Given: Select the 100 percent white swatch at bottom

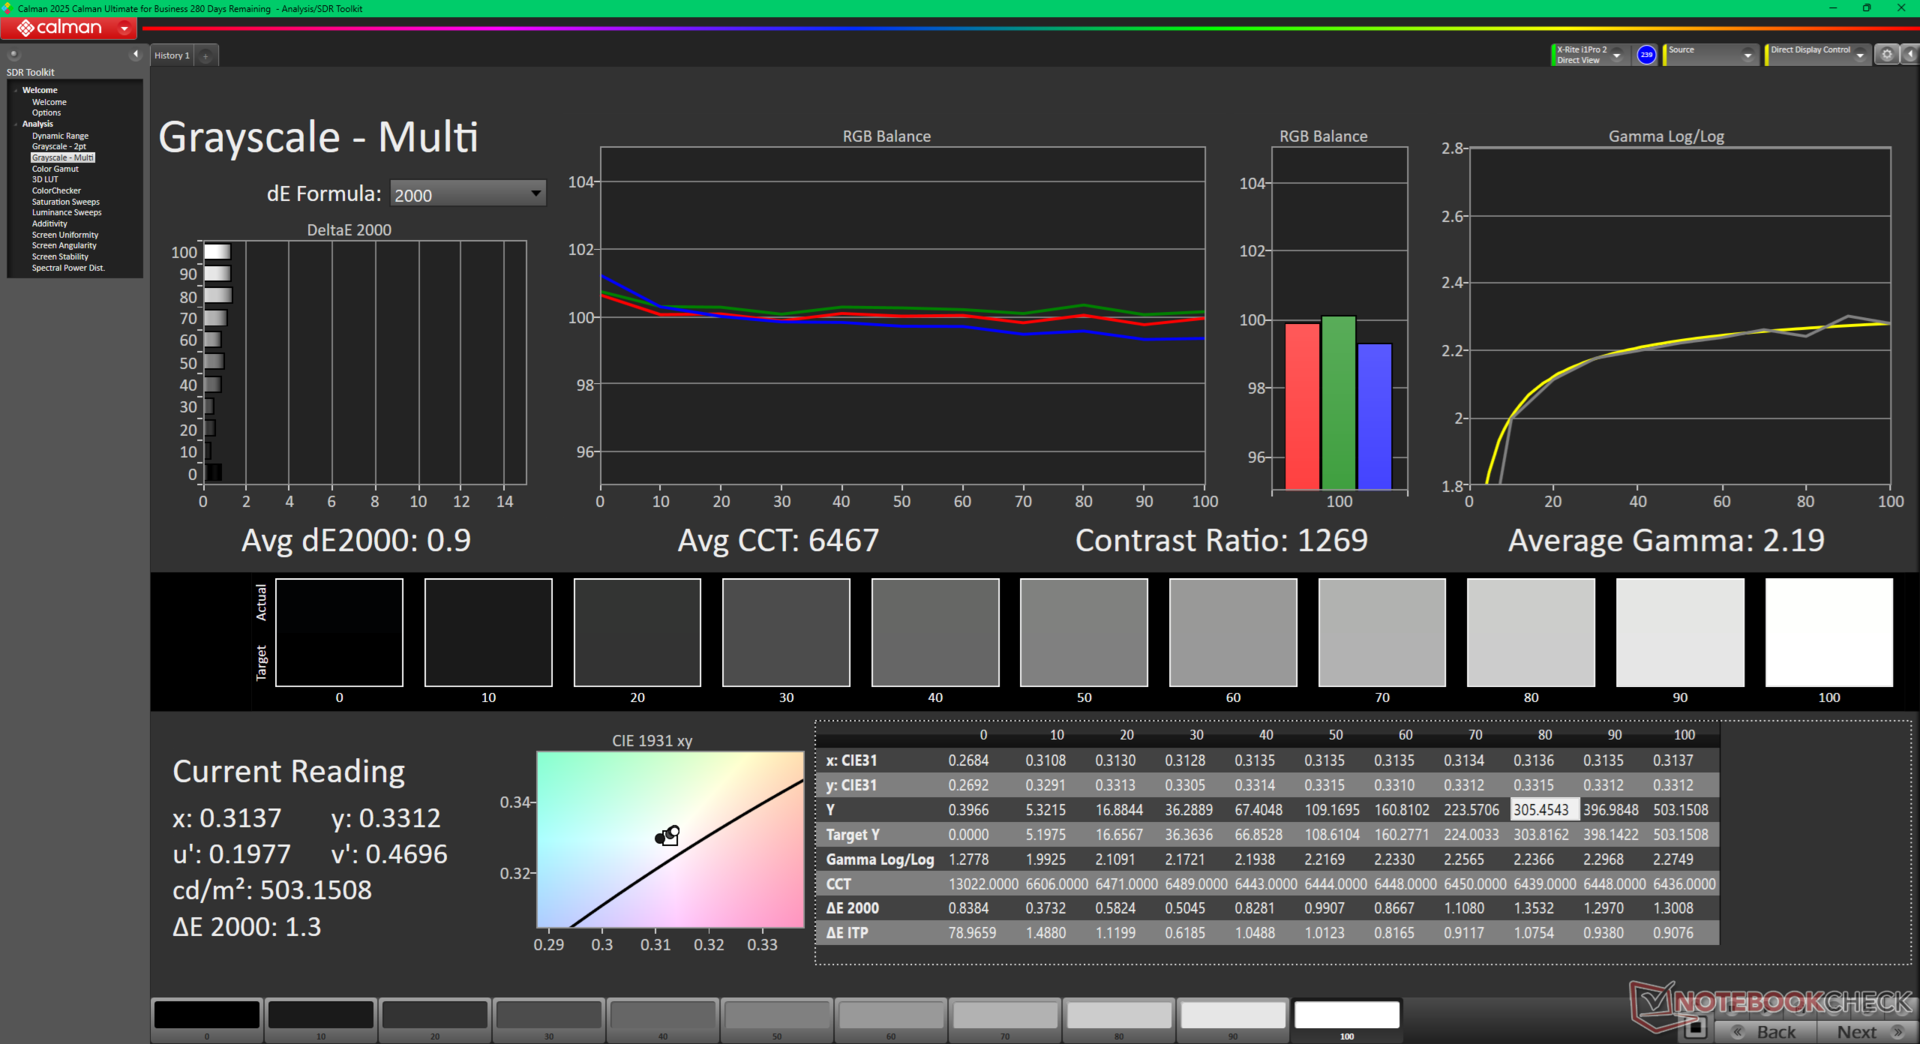Looking at the screenshot, I should coord(1346,1015).
